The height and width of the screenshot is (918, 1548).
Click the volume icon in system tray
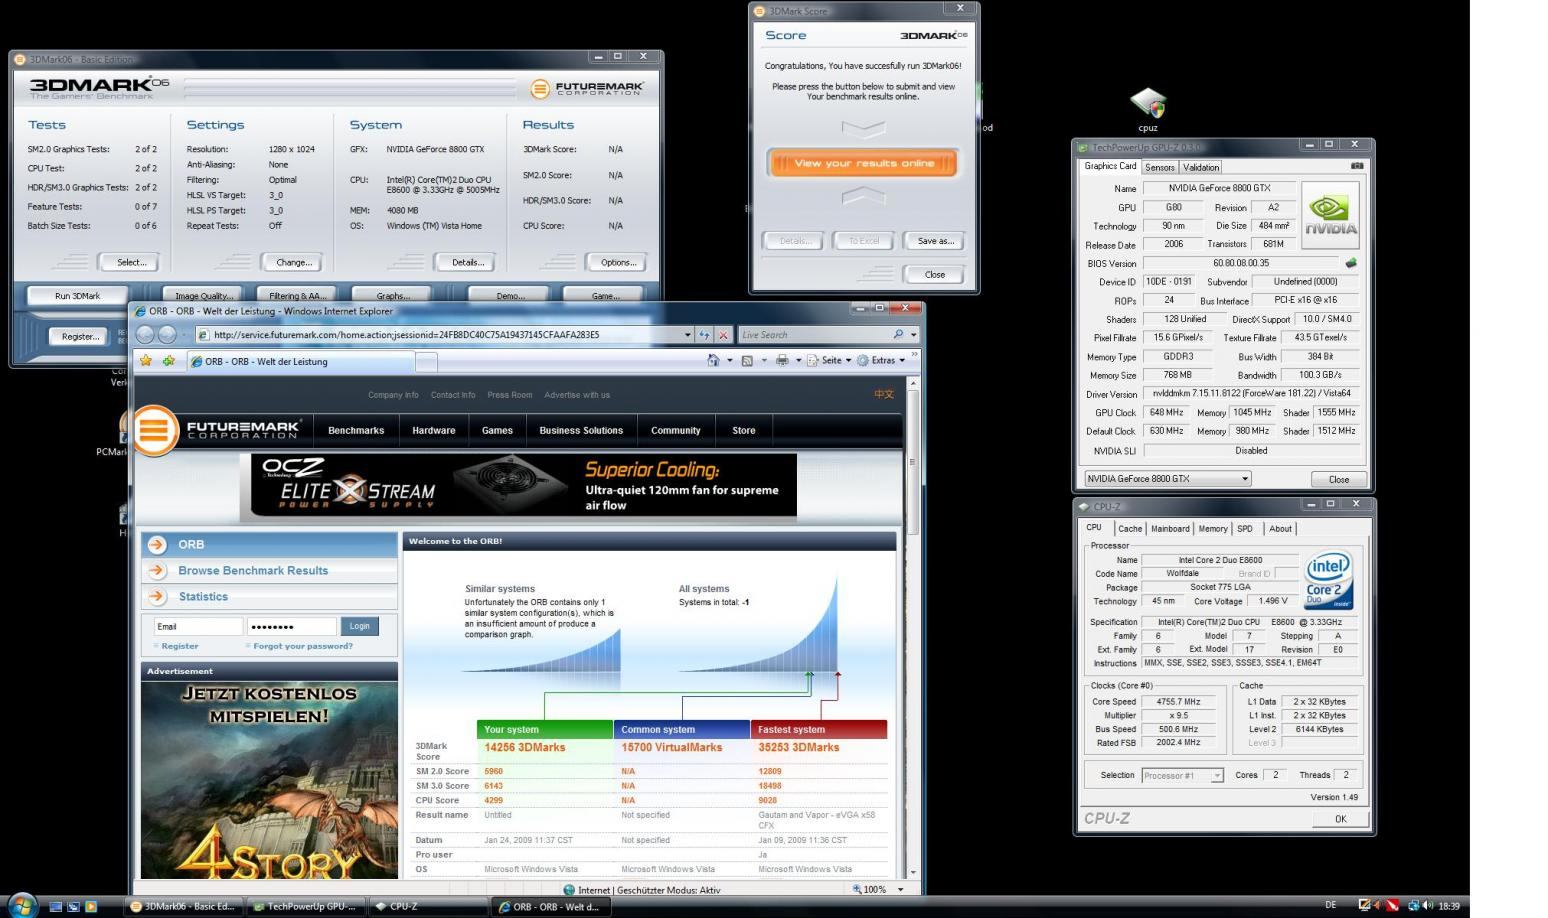point(1427,905)
